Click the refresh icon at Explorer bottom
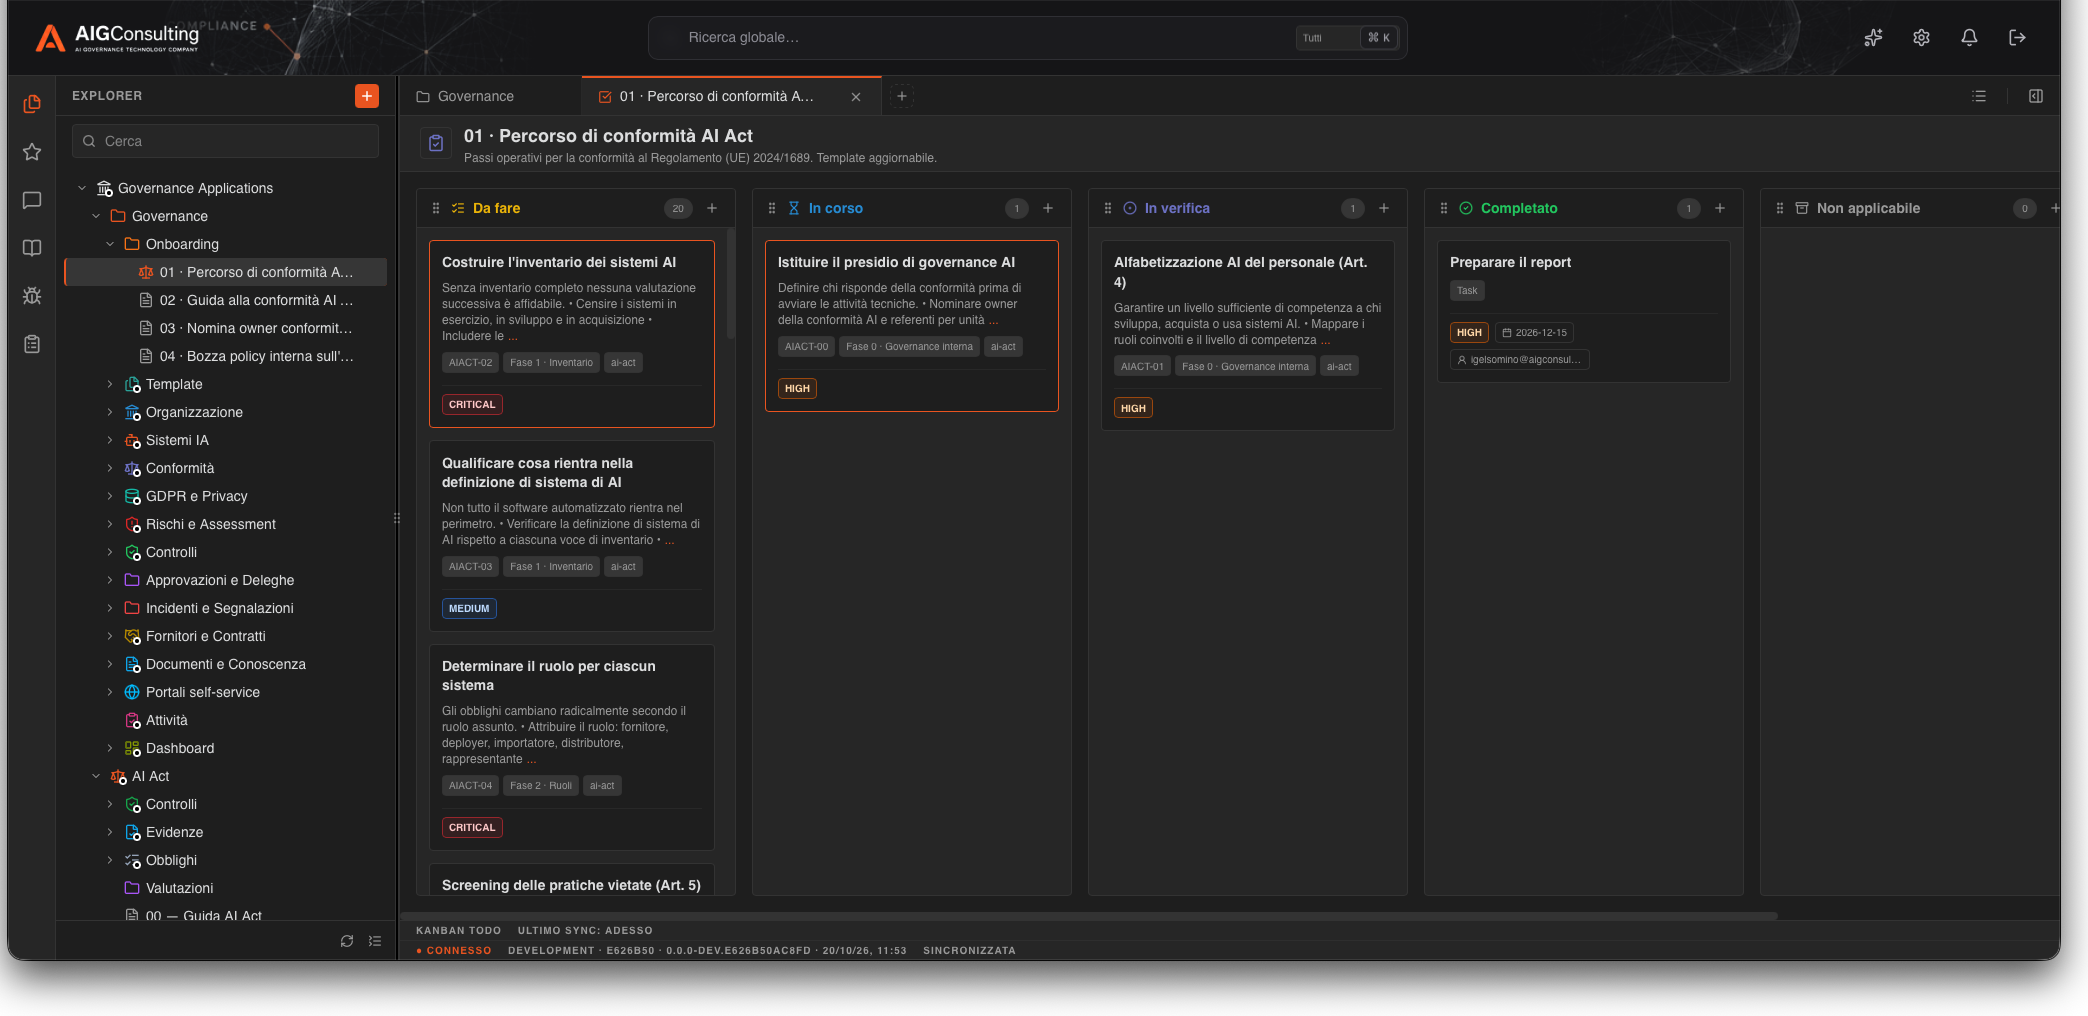 [x=347, y=941]
